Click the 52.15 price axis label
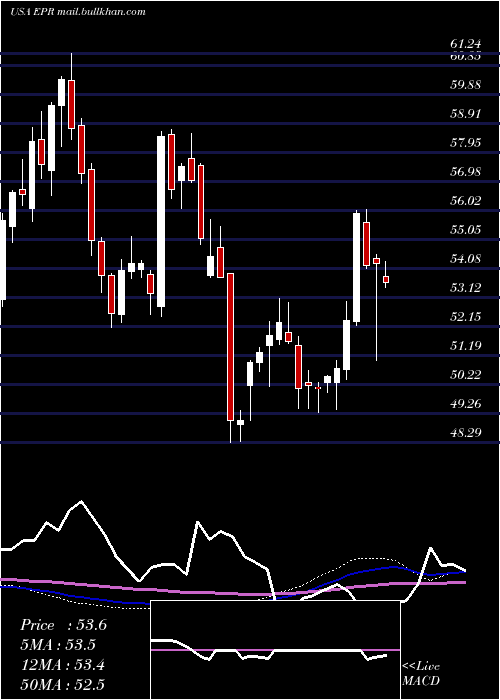Screen dimensions: 500x700 click(x=466, y=317)
